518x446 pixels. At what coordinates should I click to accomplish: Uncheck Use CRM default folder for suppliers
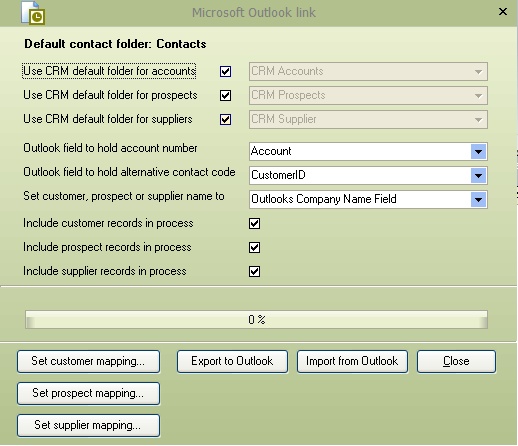click(225, 120)
